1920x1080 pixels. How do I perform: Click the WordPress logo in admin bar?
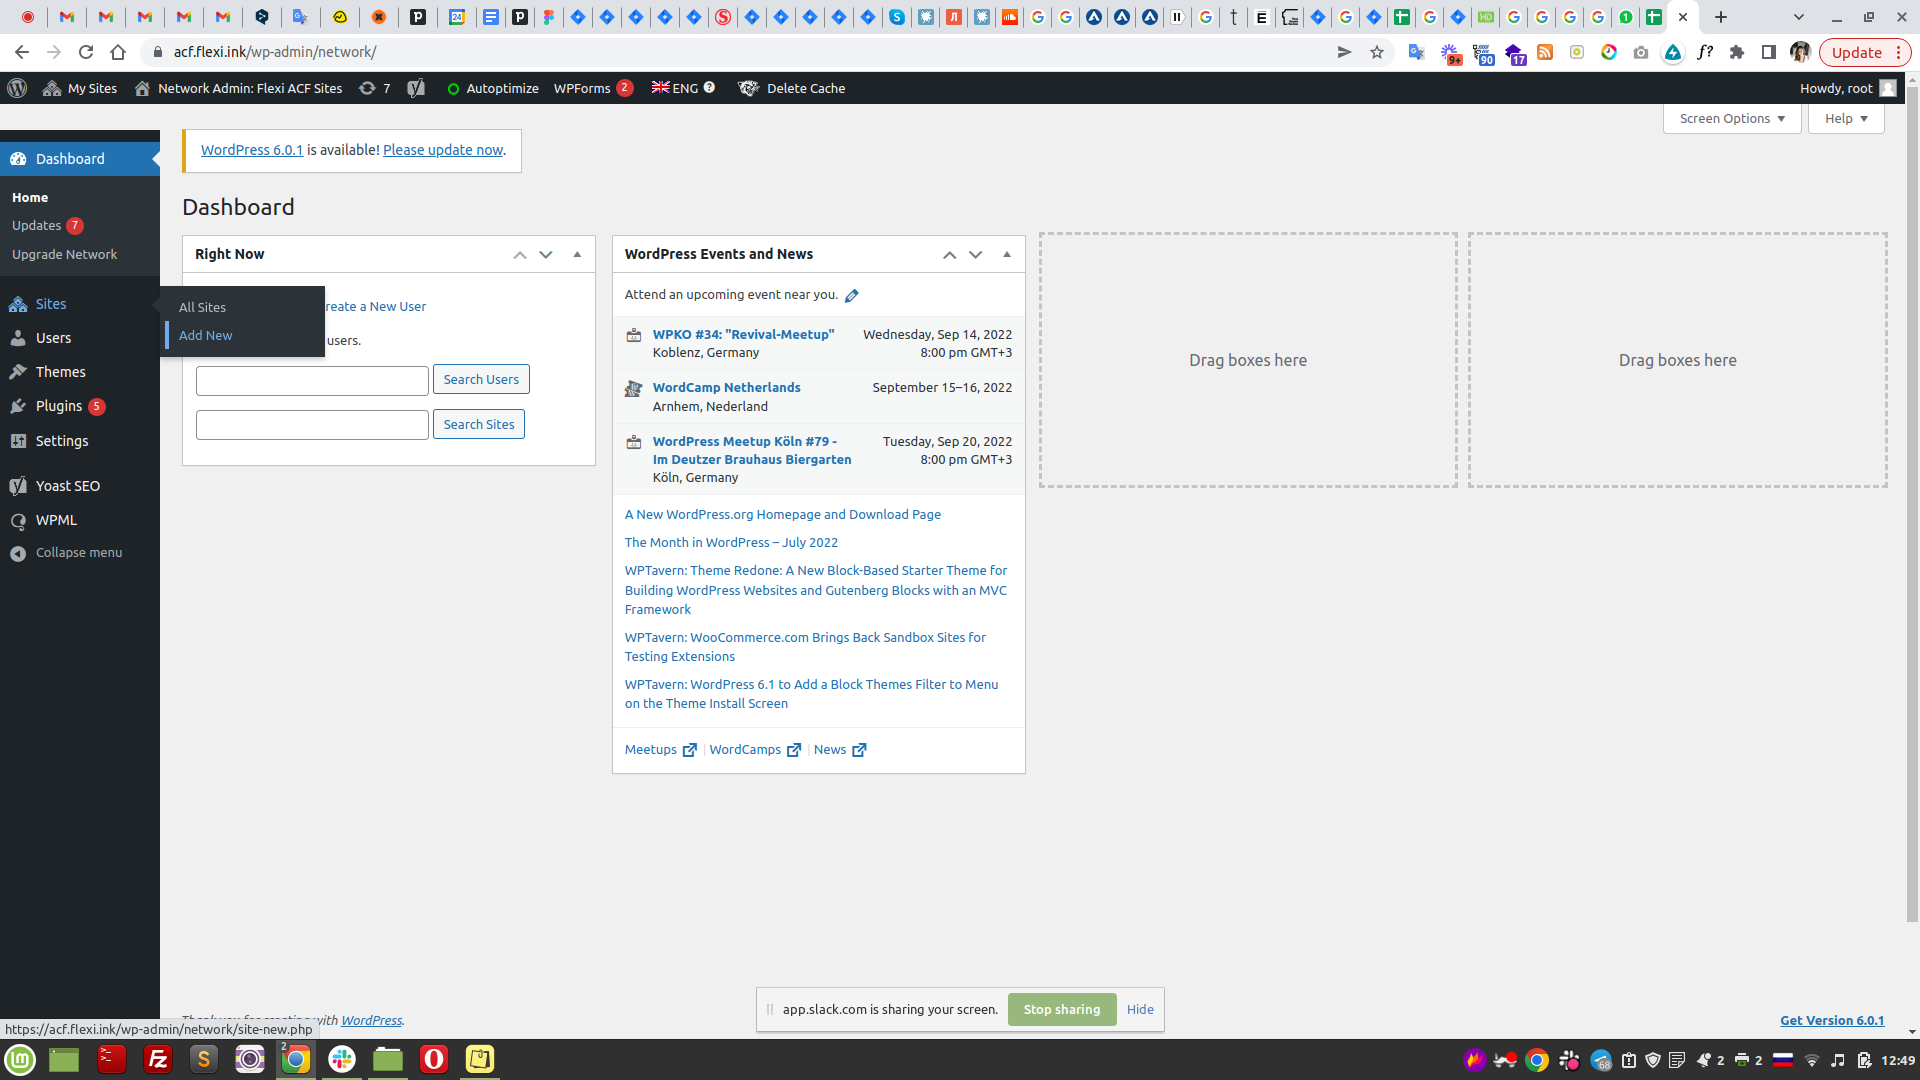point(17,88)
